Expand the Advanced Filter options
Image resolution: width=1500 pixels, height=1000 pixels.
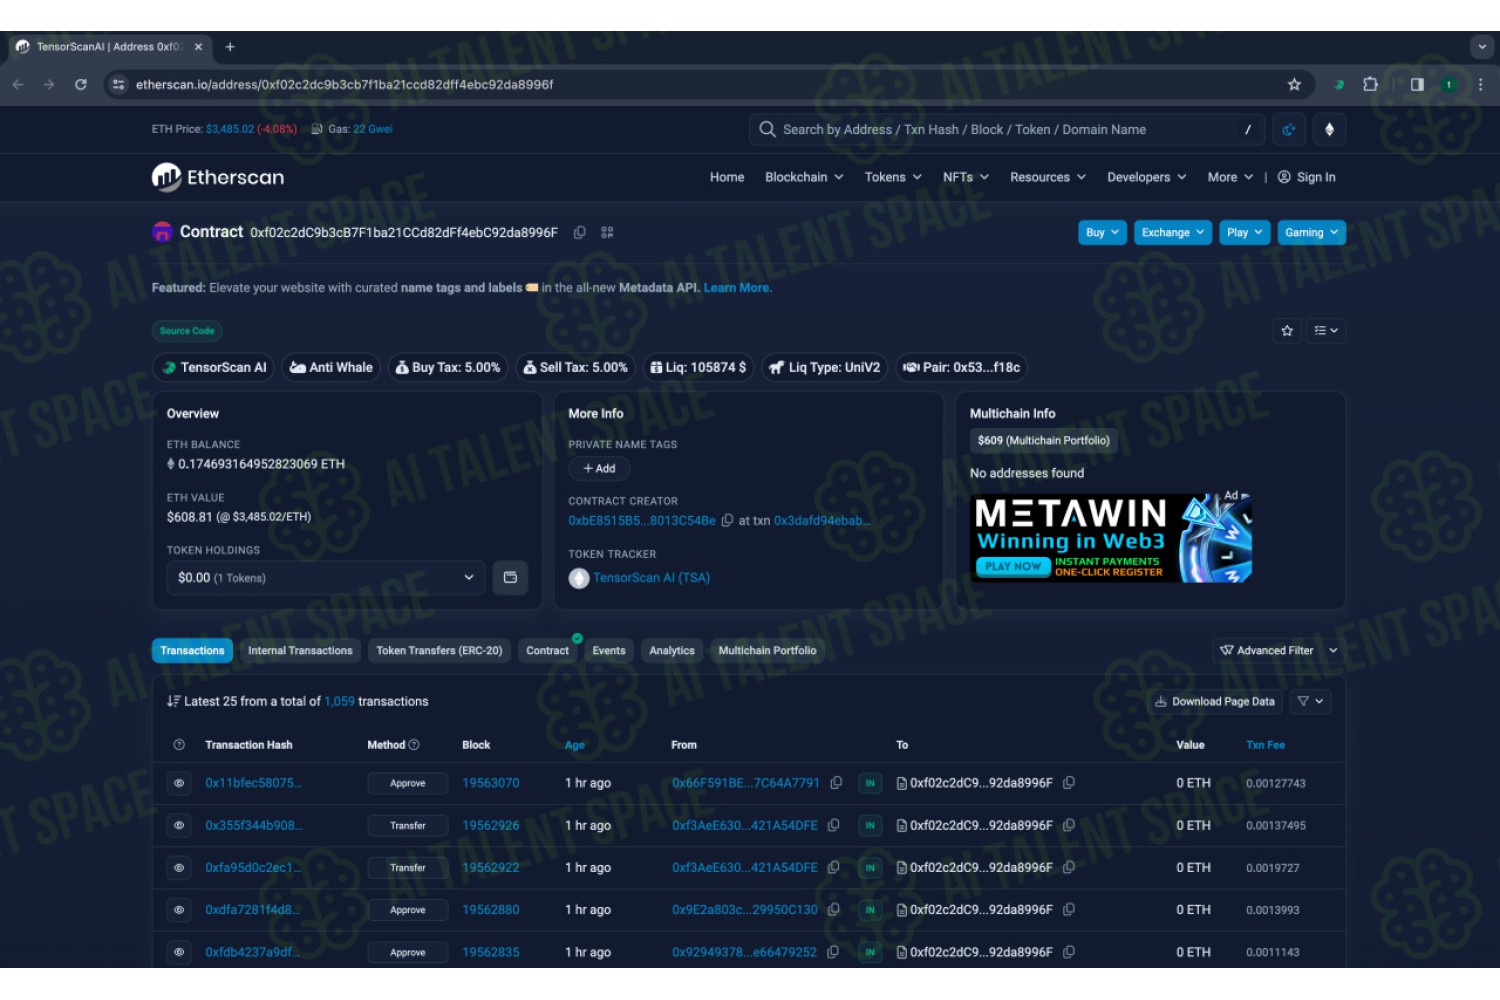1278,651
